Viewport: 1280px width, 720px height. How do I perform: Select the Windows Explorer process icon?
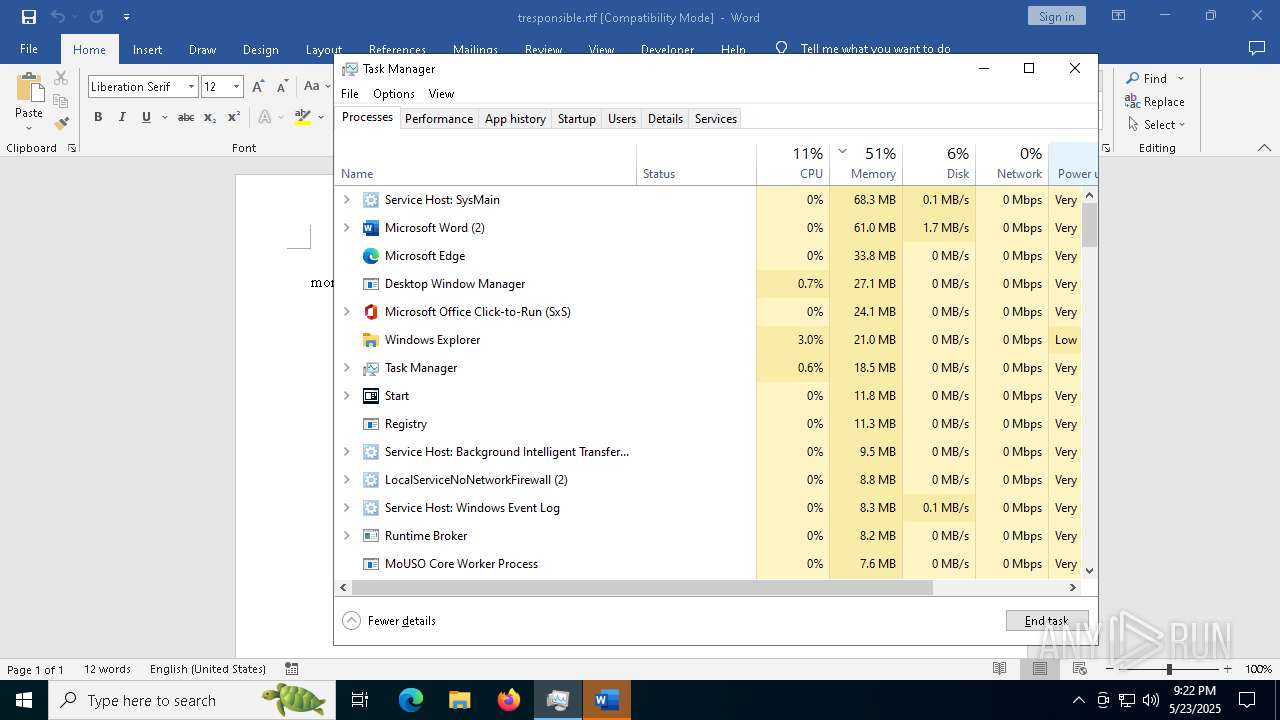pyautogui.click(x=371, y=339)
